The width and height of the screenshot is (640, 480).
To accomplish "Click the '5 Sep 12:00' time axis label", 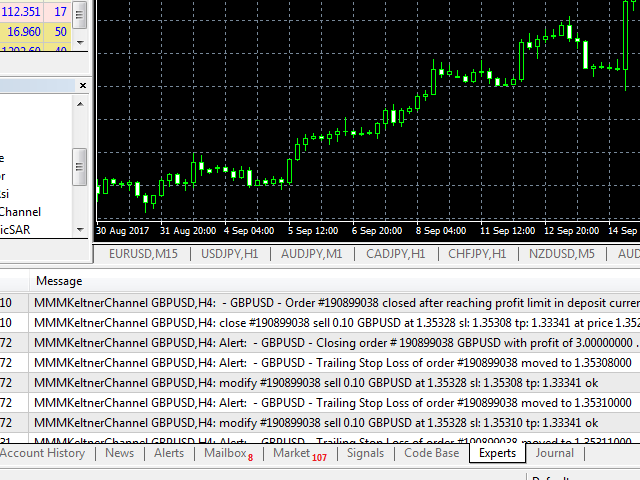I will pyautogui.click(x=313, y=231).
